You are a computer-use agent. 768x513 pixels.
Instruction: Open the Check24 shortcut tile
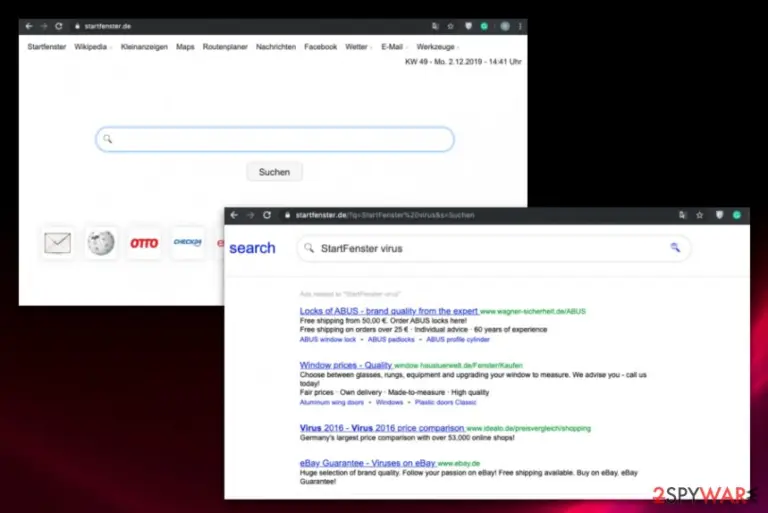188,243
